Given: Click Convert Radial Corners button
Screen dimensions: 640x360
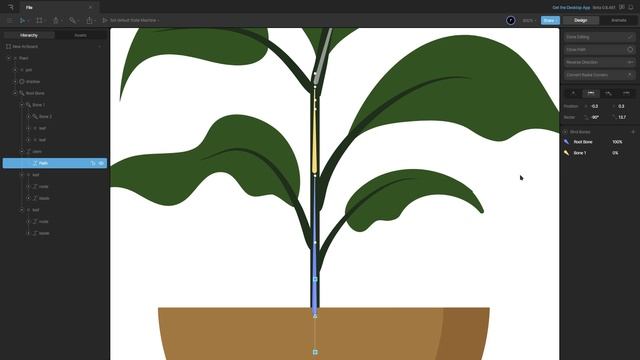Looking at the screenshot, I should 599,75.
